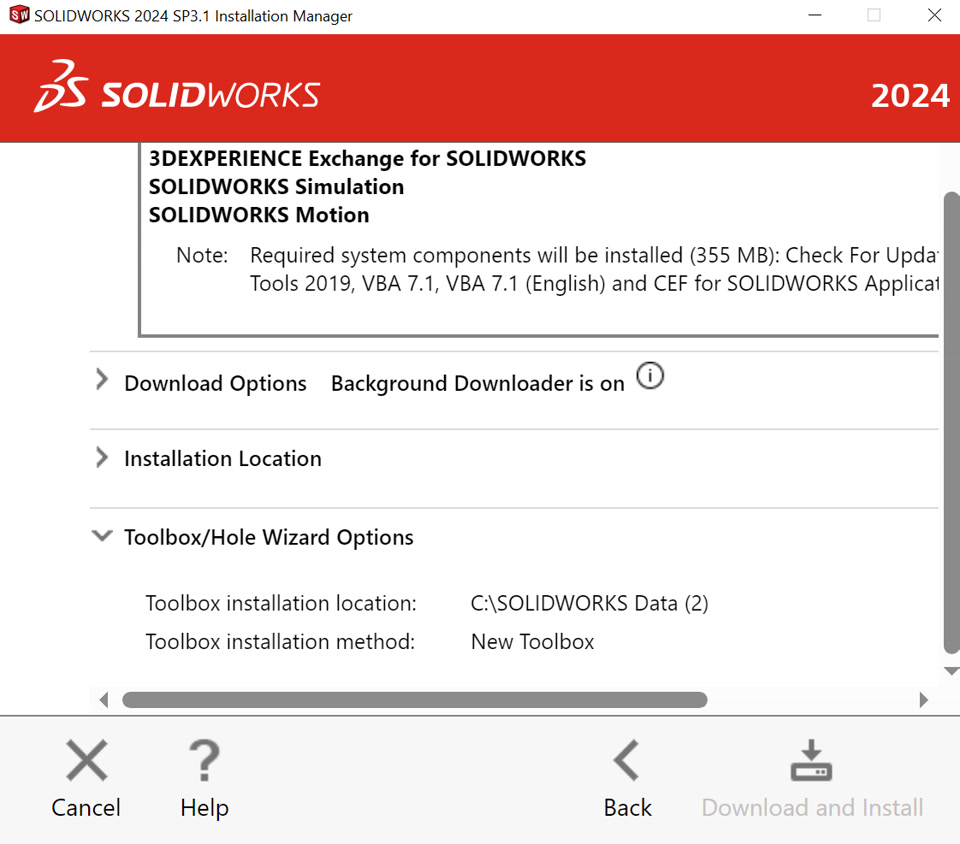Click the Installation Location heading text
This screenshot has width=960, height=844.
(222, 459)
